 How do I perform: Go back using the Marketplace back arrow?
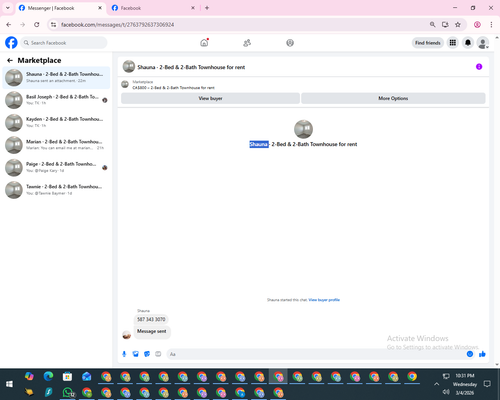[x=10, y=60]
